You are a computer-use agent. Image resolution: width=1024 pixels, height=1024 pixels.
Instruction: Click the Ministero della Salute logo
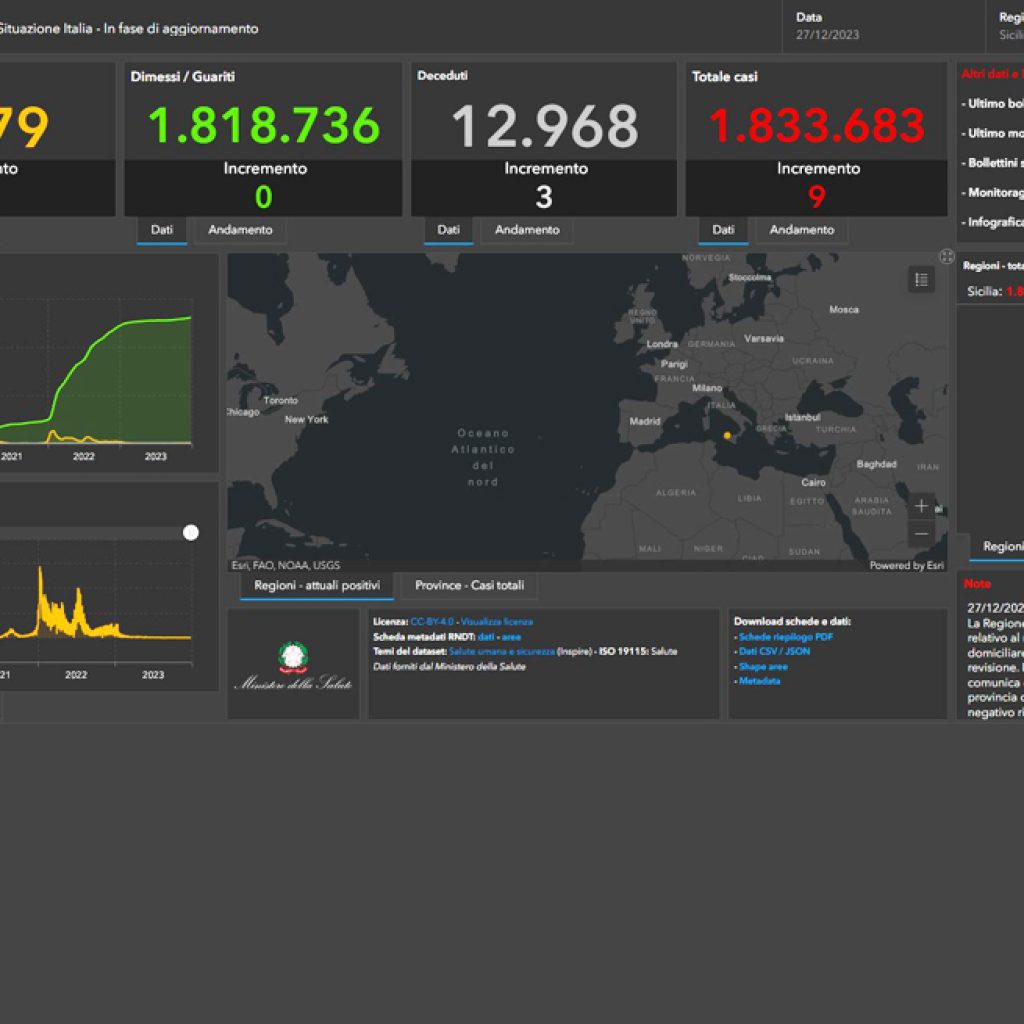(x=293, y=665)
